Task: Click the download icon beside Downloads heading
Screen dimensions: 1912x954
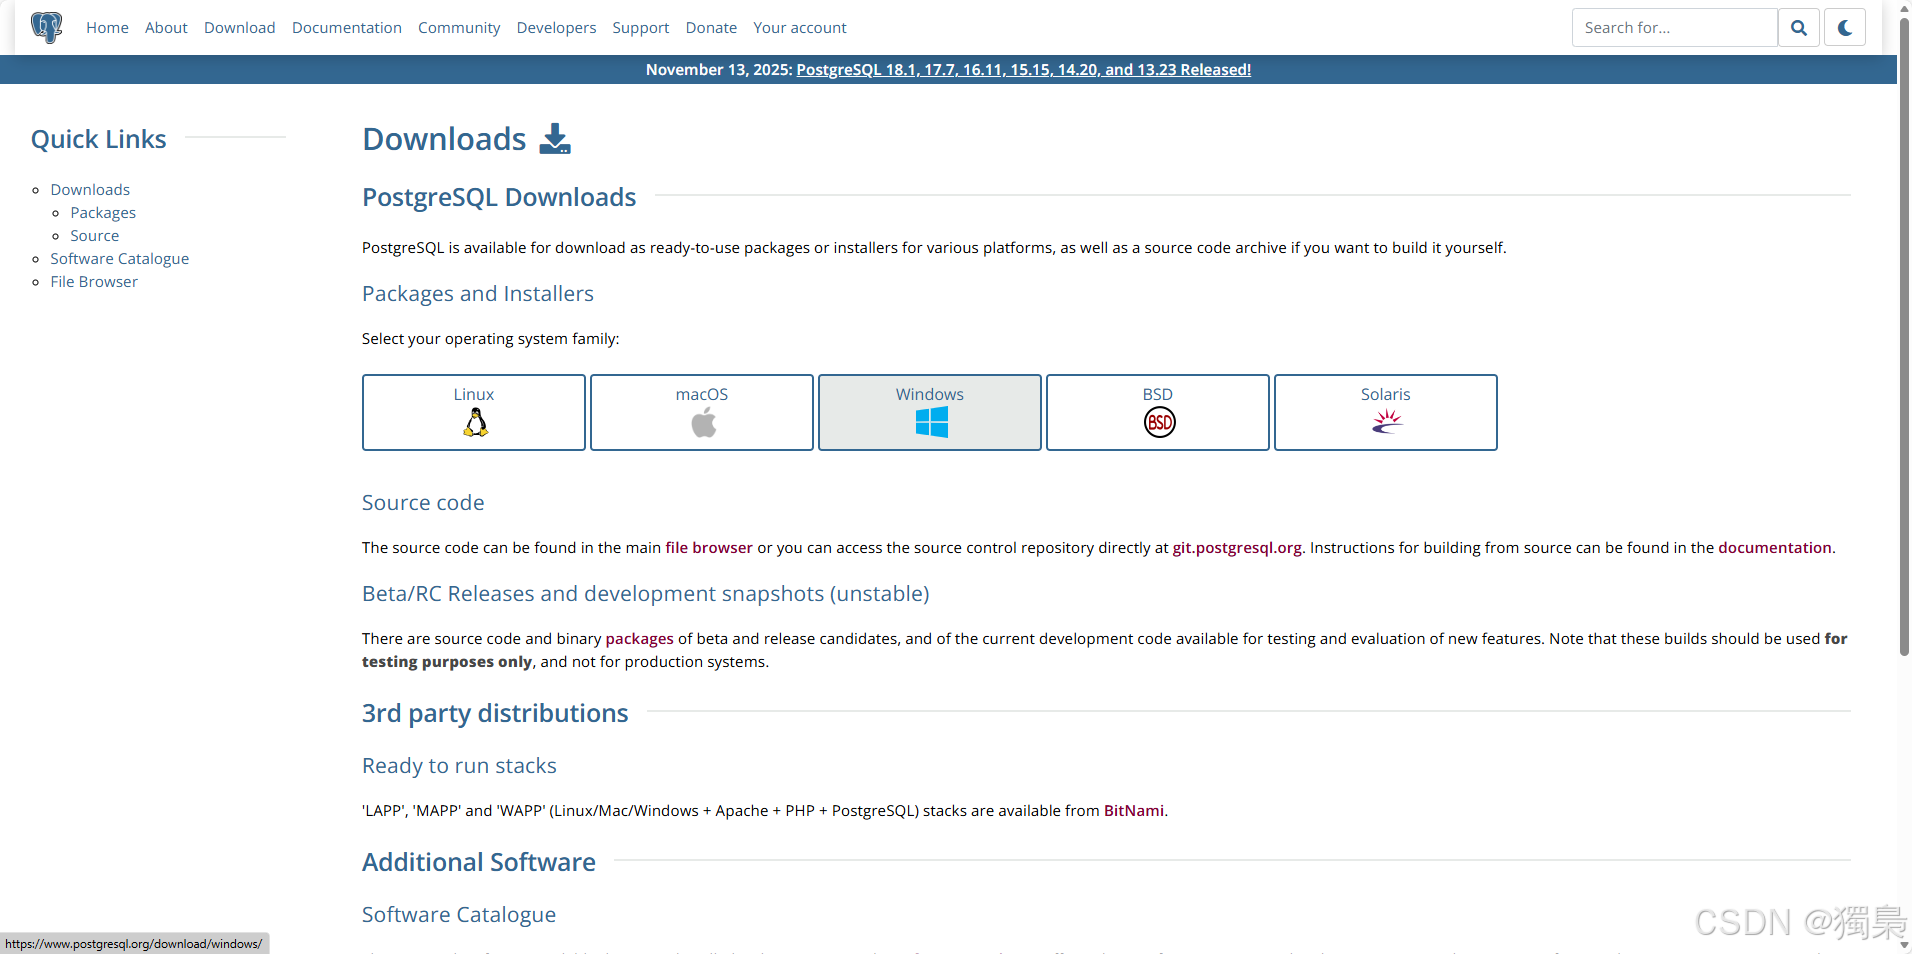Action: tap(555, 139)
